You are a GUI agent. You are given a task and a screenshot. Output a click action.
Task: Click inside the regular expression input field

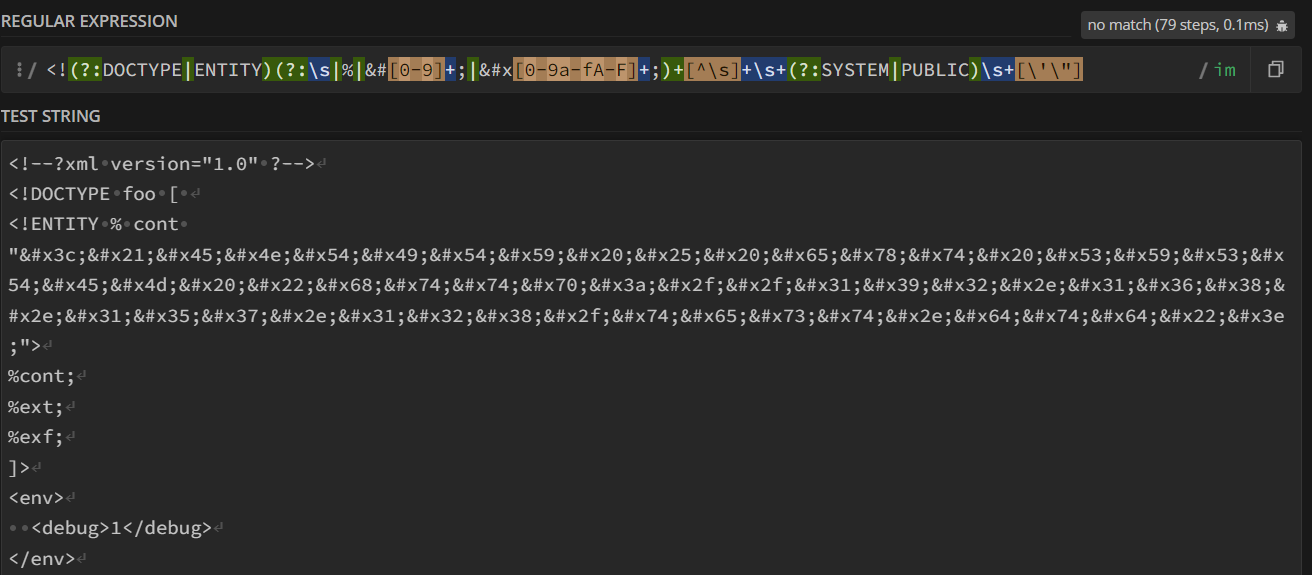point(1140,70)
